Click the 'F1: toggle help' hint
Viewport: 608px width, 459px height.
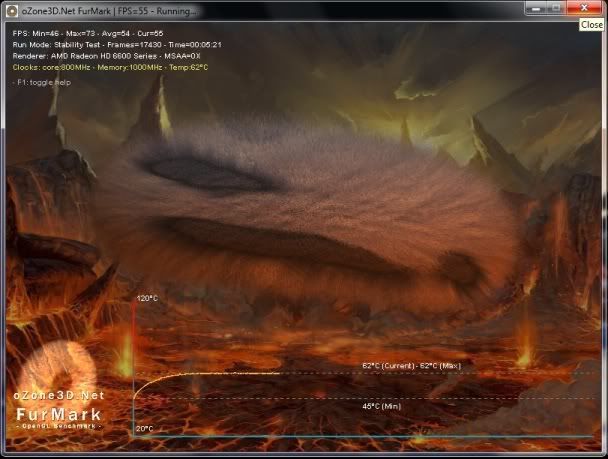[41, 82]
